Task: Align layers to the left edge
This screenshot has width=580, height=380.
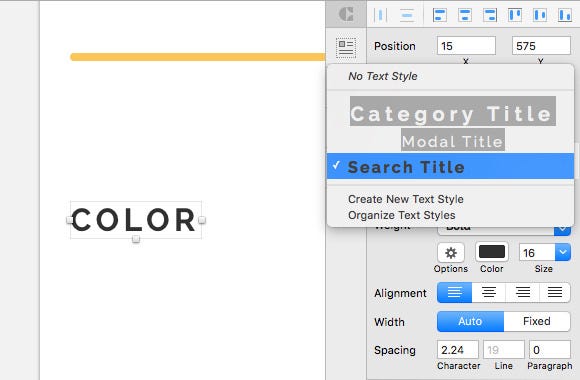Action: [x=439, y=15]
